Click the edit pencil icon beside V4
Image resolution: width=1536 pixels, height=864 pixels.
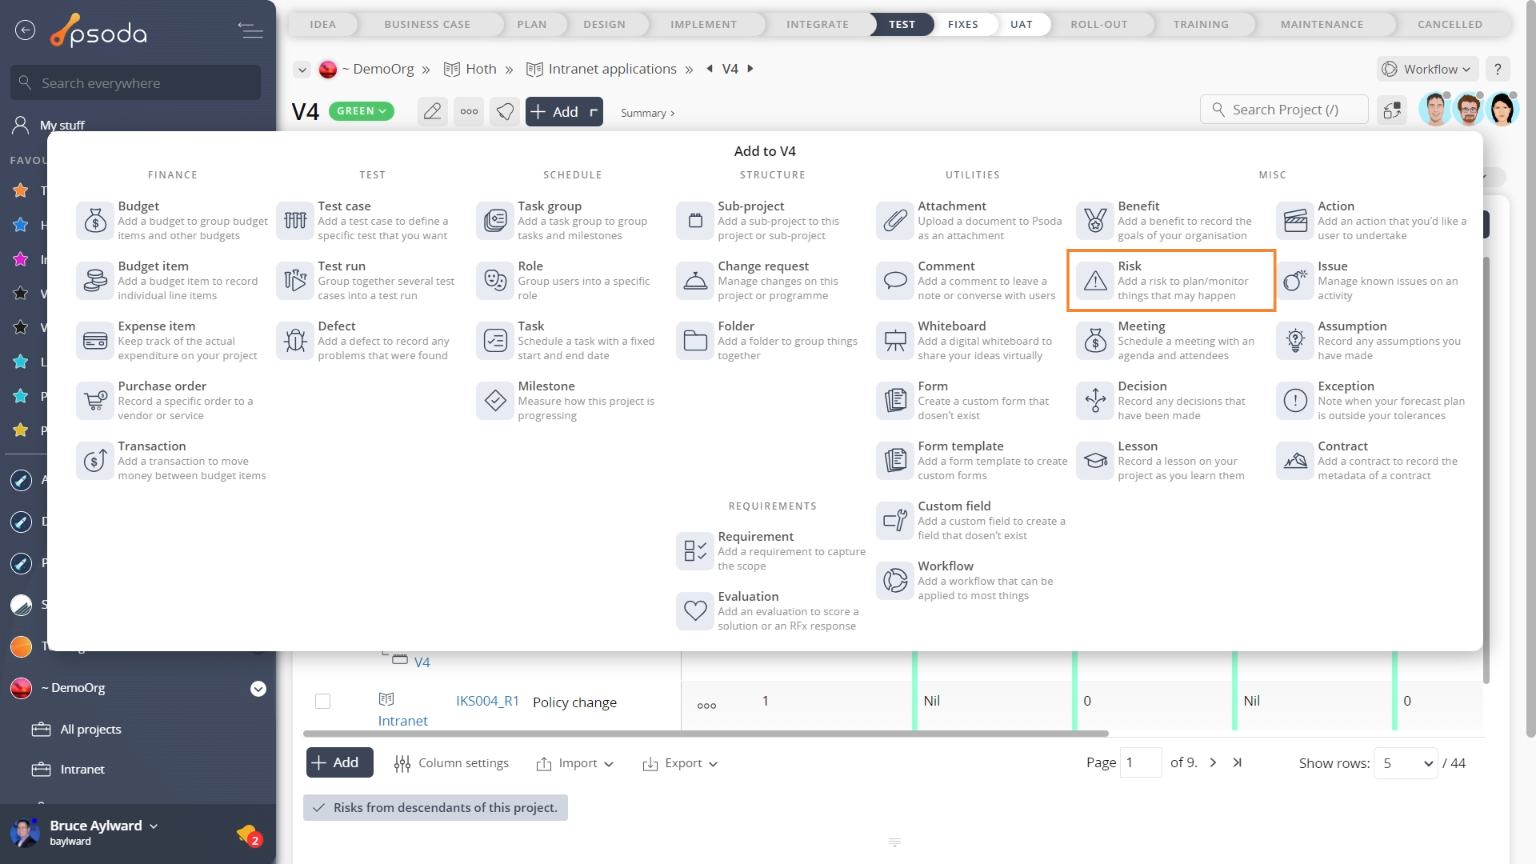[x=432, y=111]
